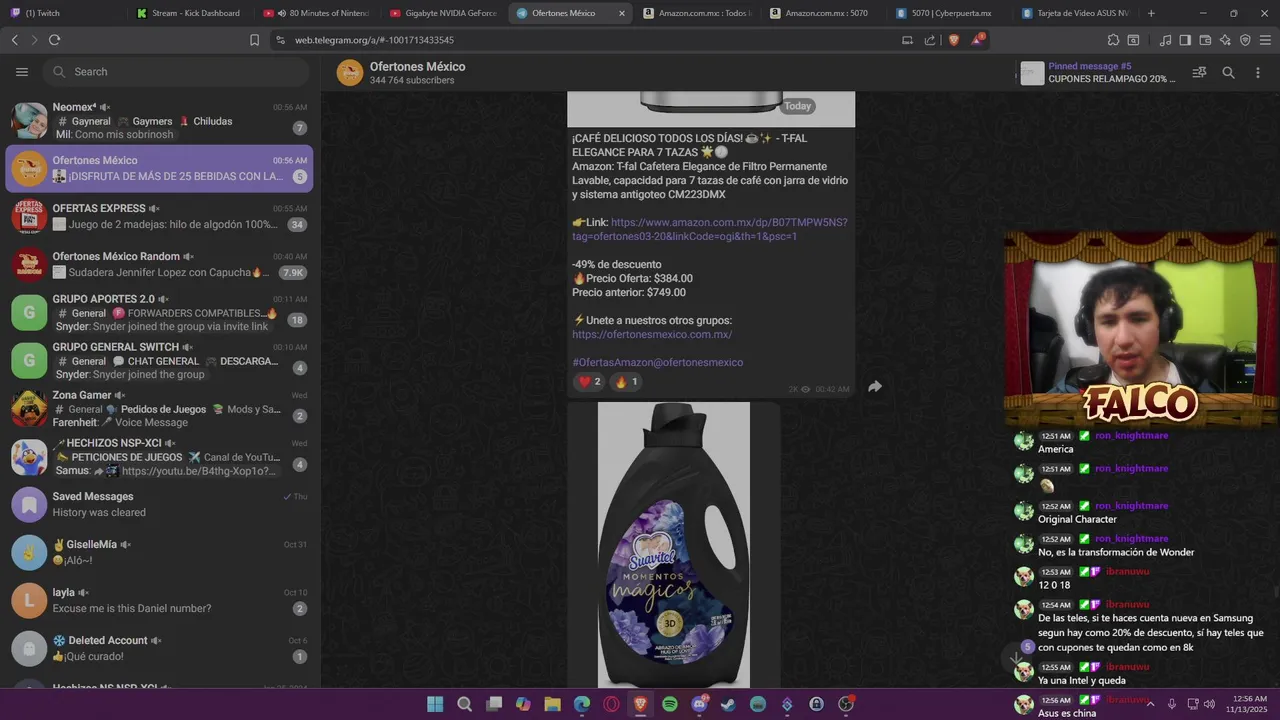Switch to 80 Minutes of Nintendo tab
This screenshot has width=1280, height=720.
tap(317, 13)
